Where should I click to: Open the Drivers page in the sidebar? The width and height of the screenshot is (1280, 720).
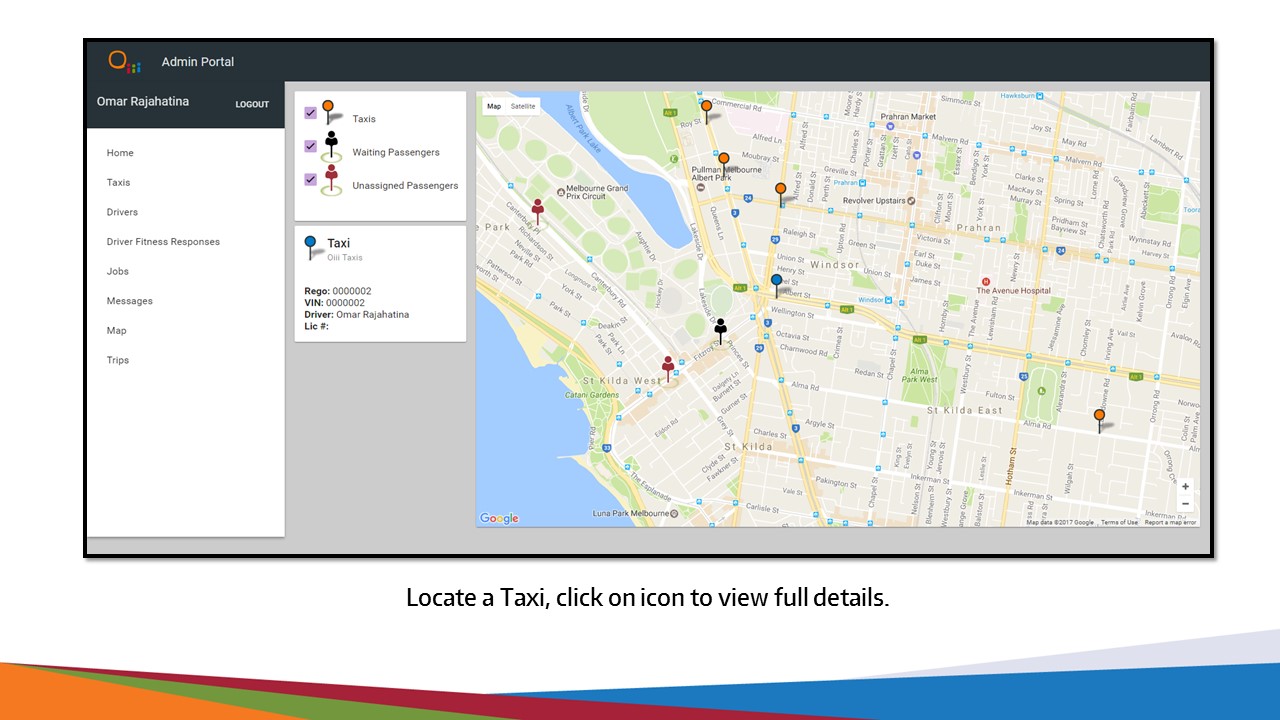tap(122, 212)
